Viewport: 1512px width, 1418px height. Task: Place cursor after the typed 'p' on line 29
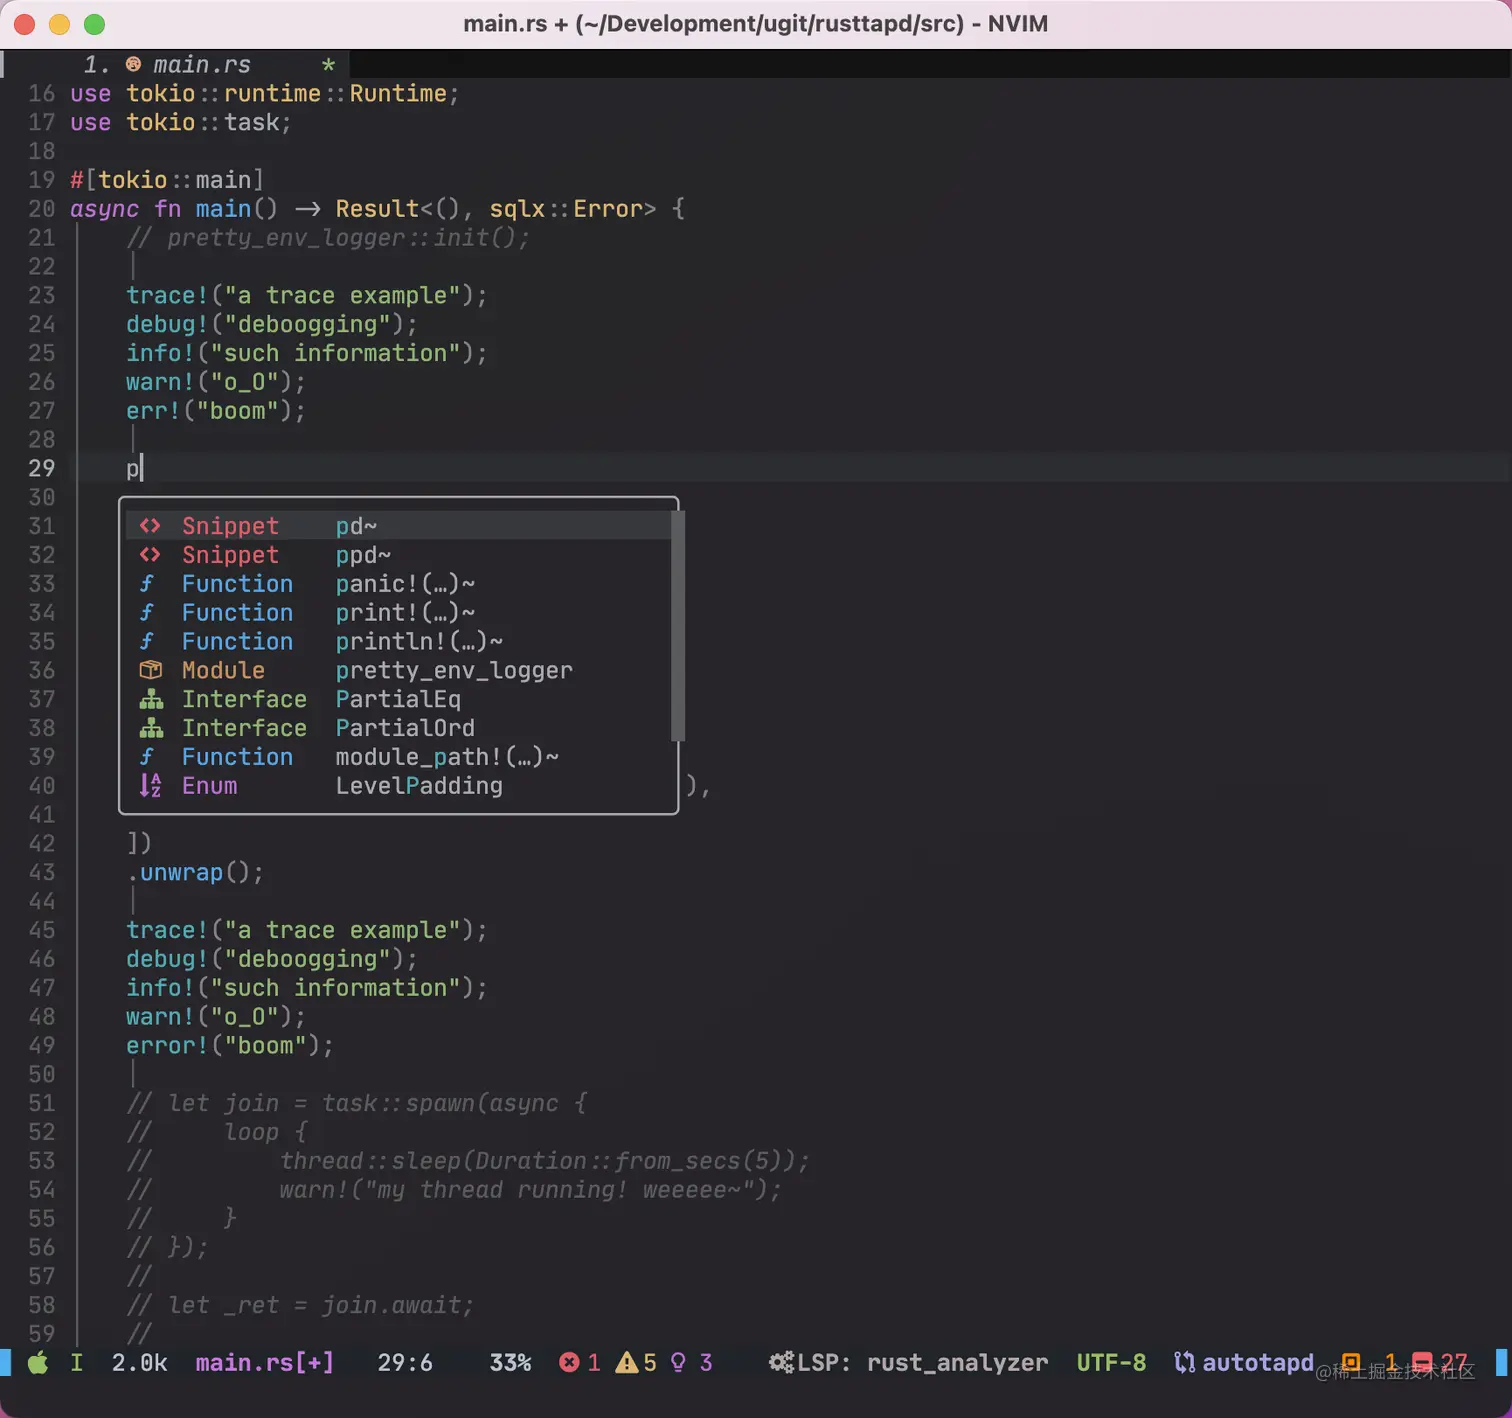point(142,468)
